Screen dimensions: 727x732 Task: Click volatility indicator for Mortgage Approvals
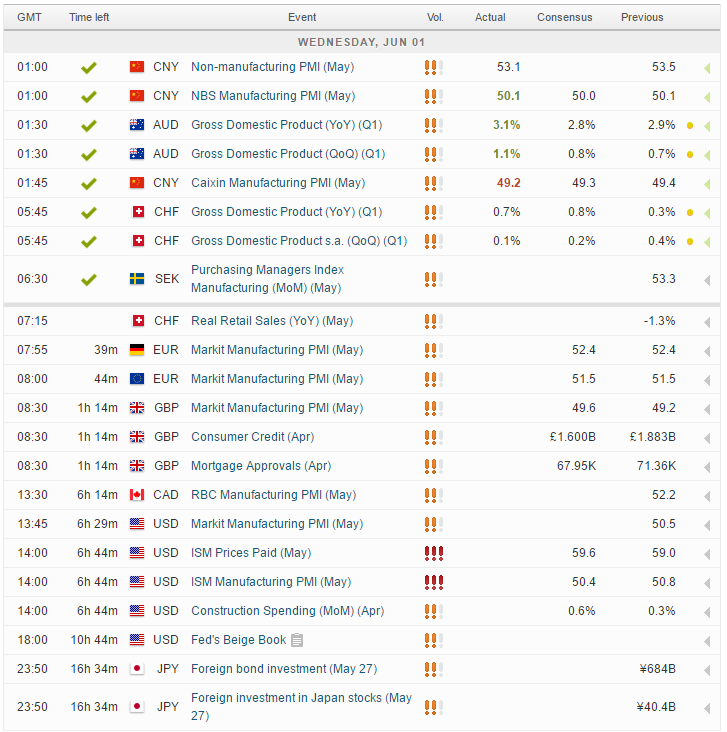coord(434,466)
